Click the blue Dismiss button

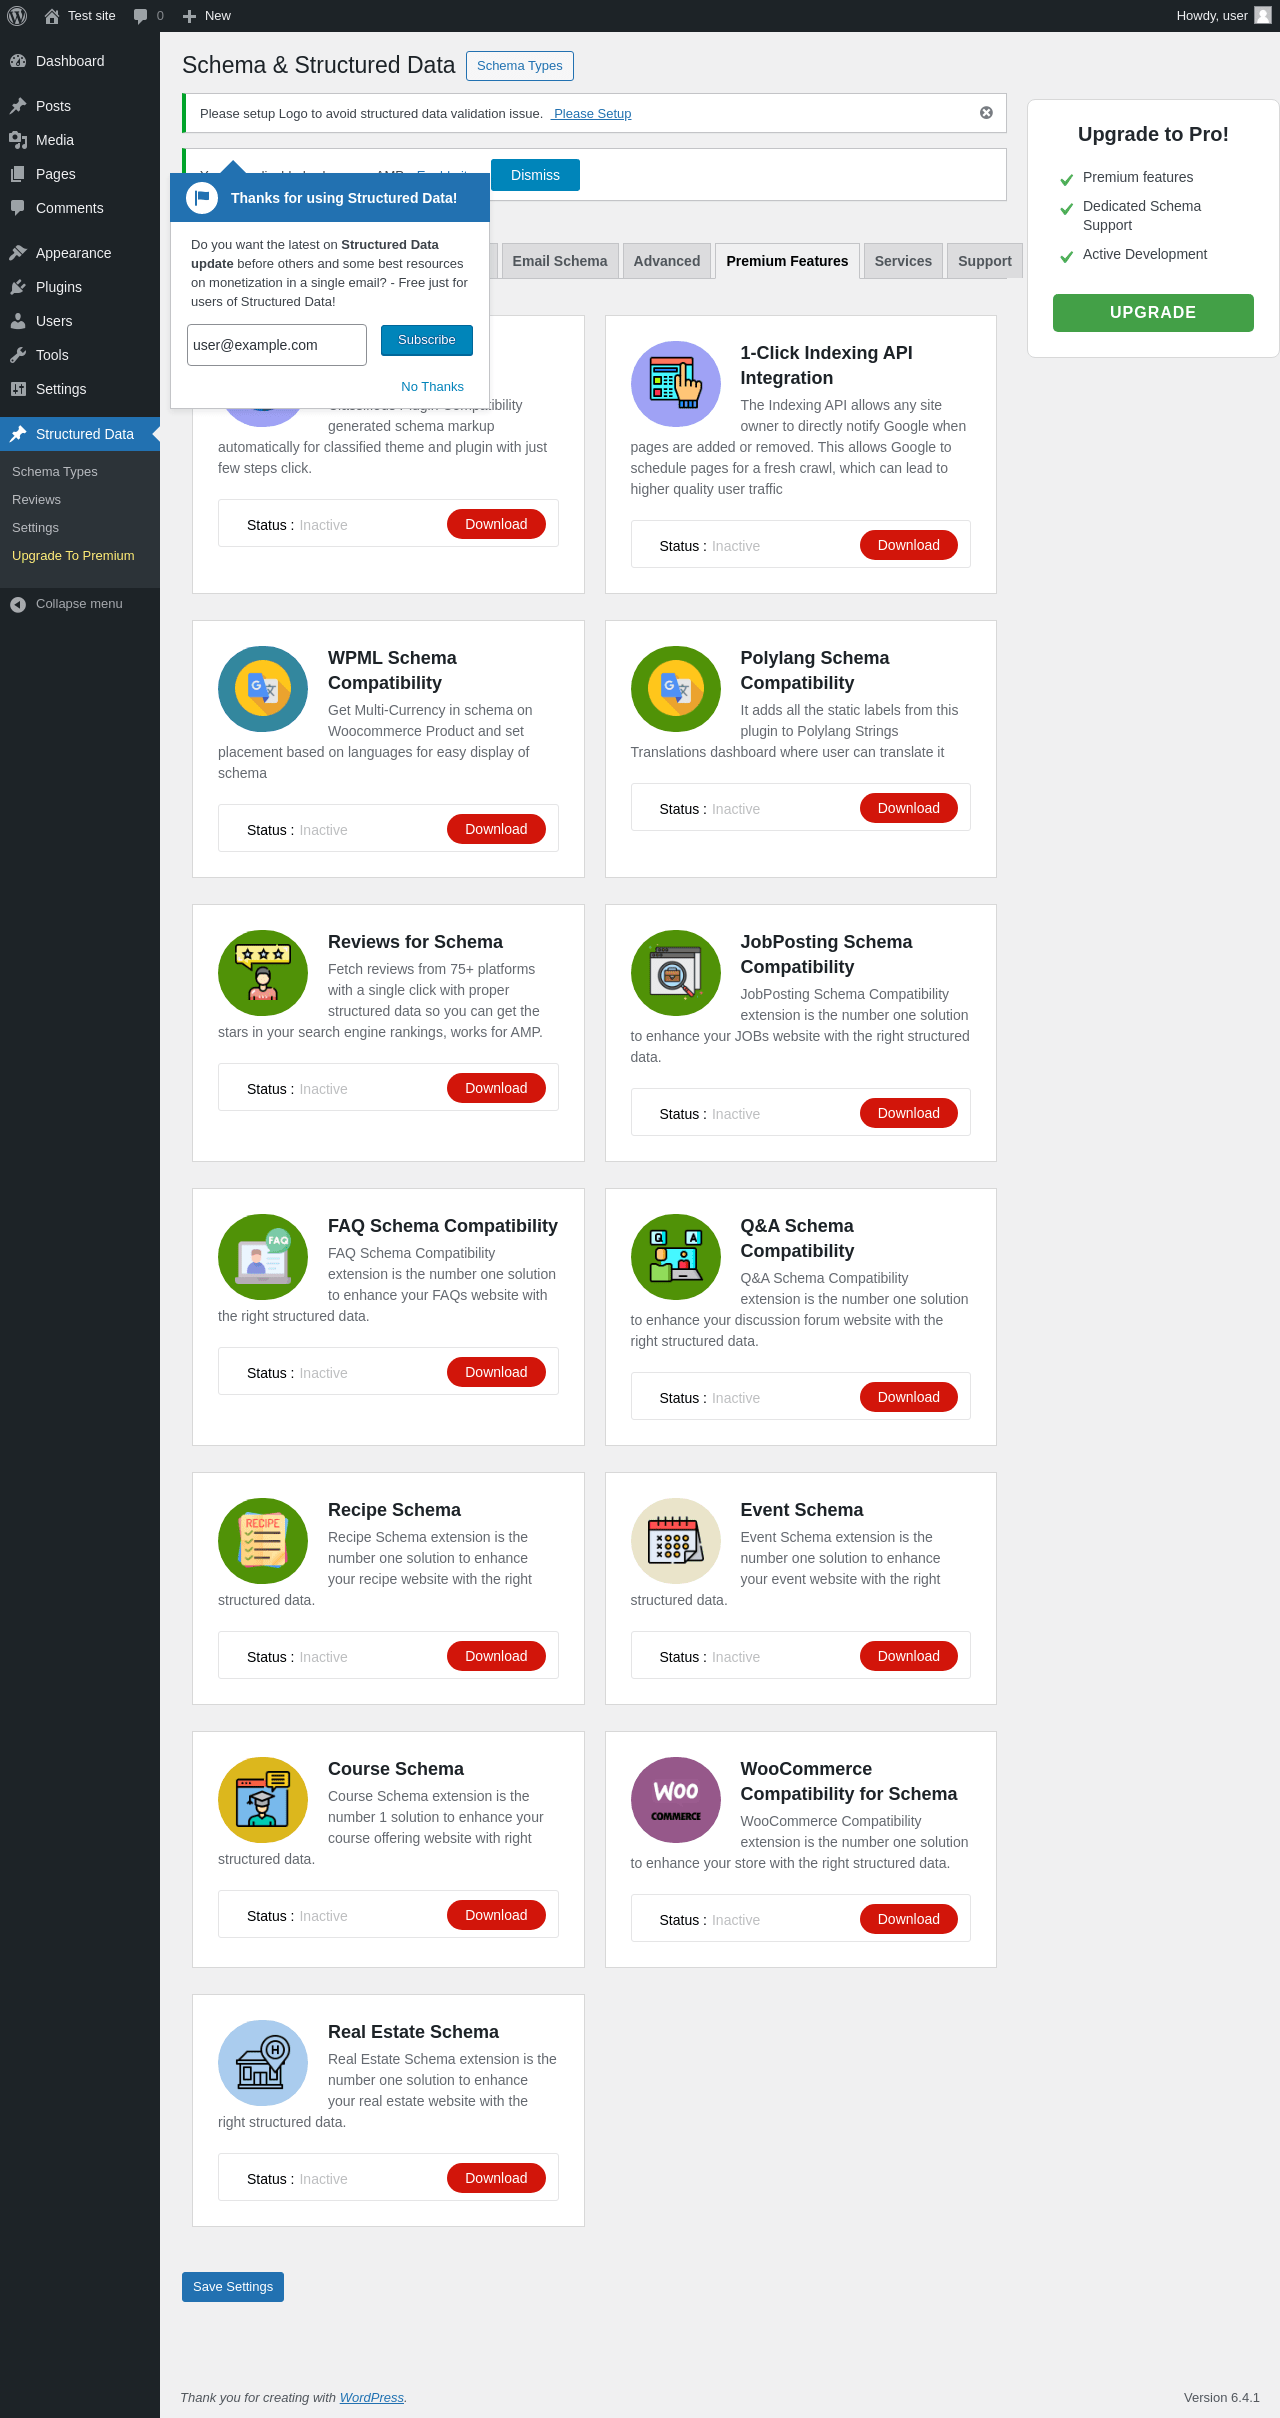click(535, 175)
